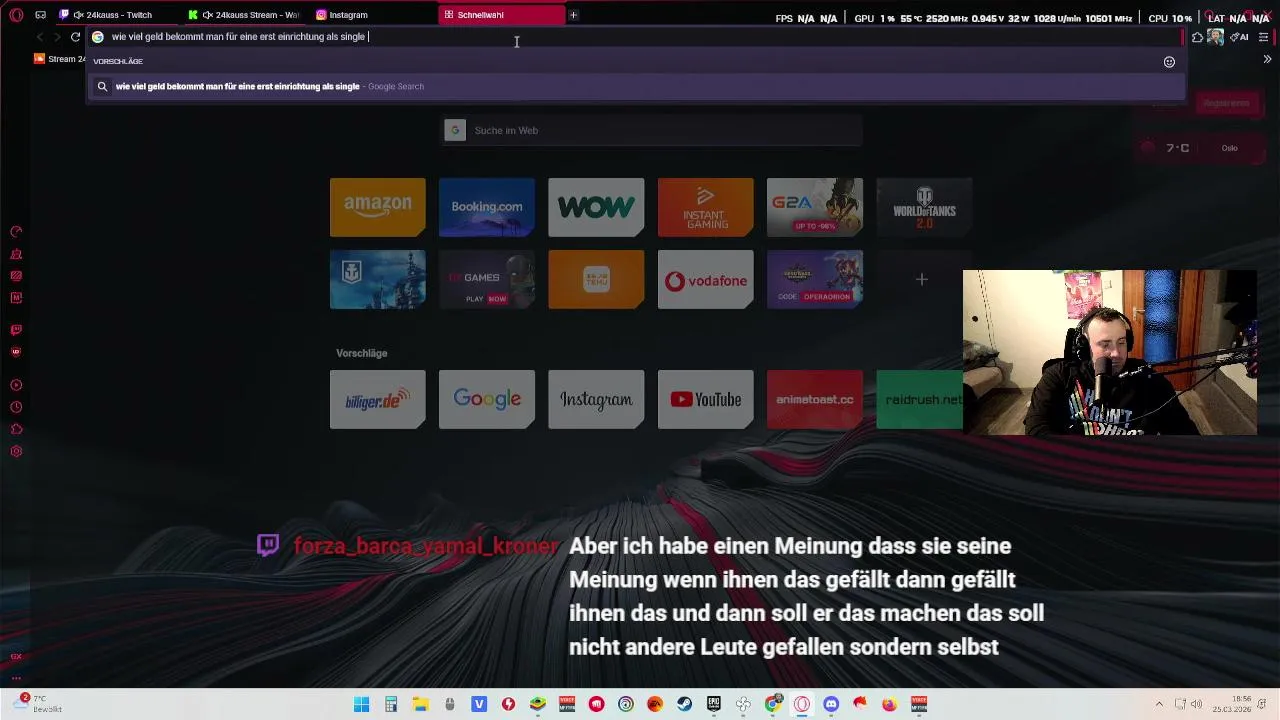Viewport: 1280px width, 720px height.
Task: Click the address bar search text
Action: tap(238, 37)
